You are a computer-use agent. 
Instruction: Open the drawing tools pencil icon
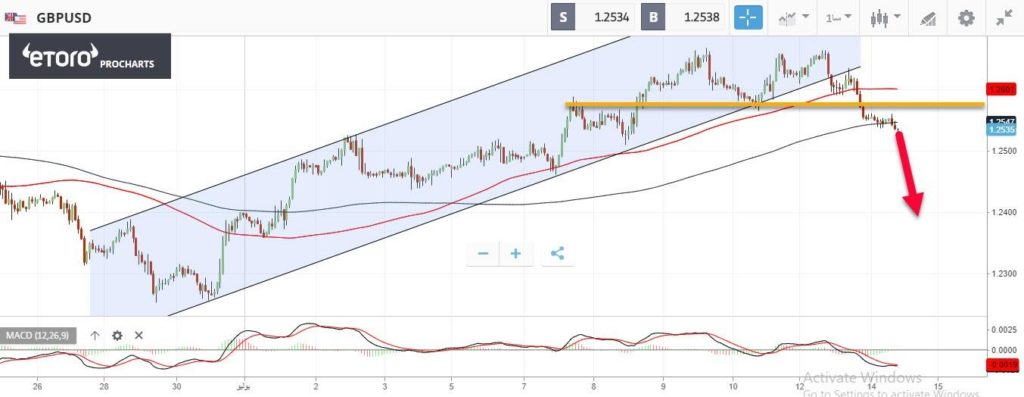click(927, 18)
